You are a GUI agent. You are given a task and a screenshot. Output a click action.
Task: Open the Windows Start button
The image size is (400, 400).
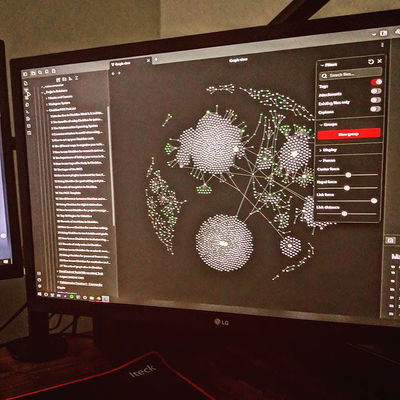40,294
